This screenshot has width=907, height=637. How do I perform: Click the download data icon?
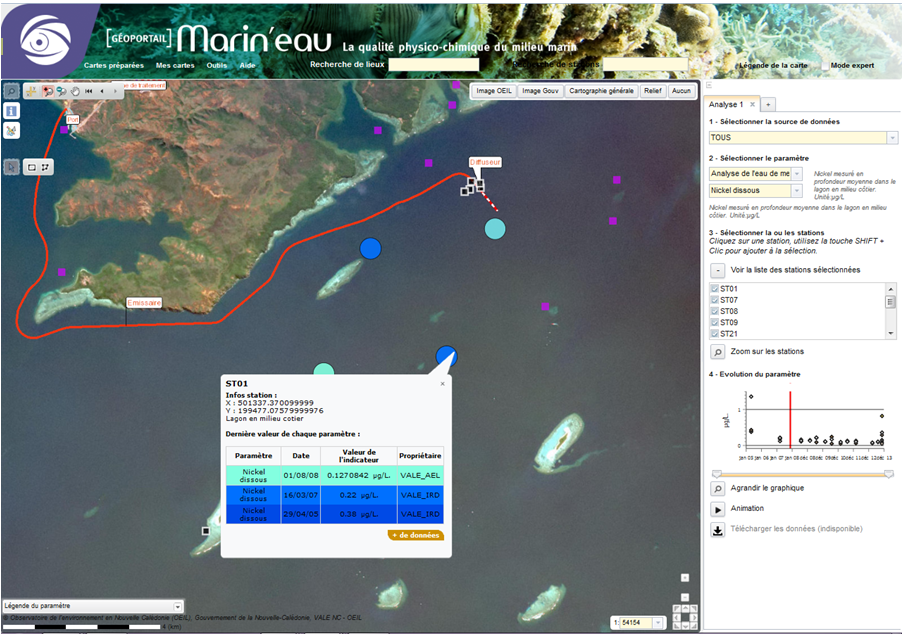[x=718, y=529]
